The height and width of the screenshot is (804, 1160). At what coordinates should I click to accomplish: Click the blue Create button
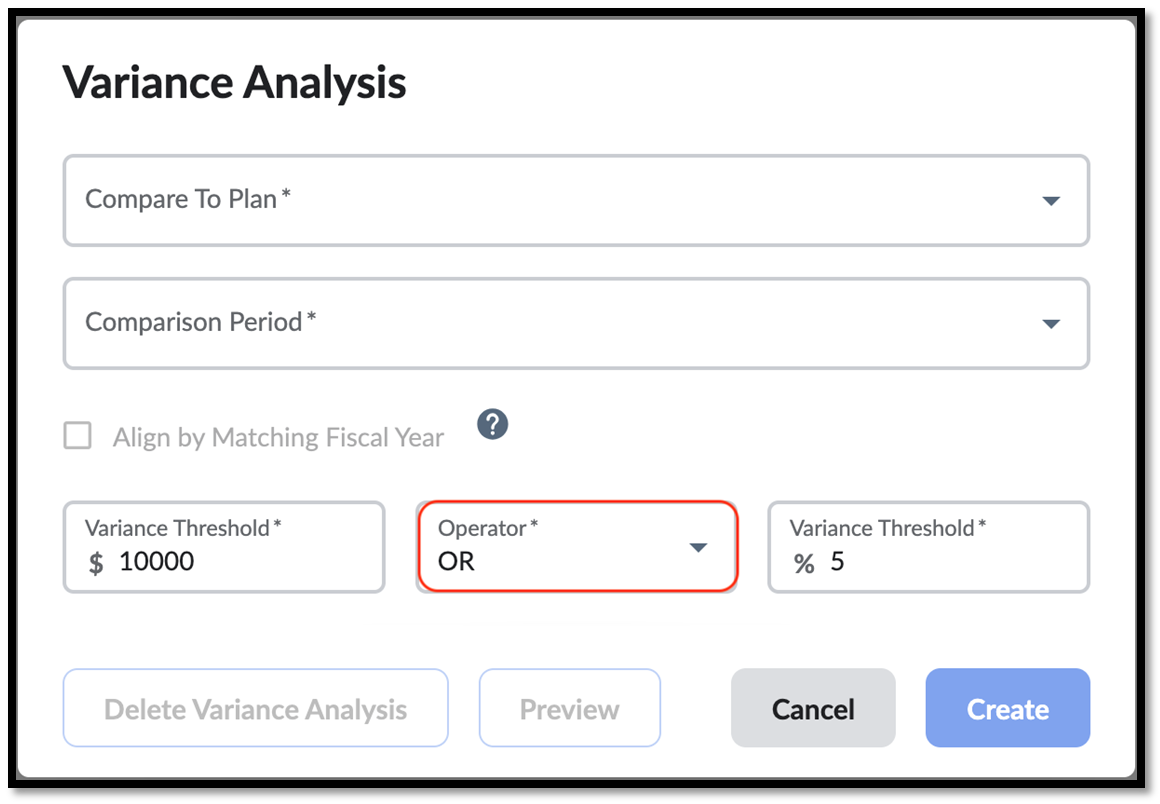coord(1008,708)
